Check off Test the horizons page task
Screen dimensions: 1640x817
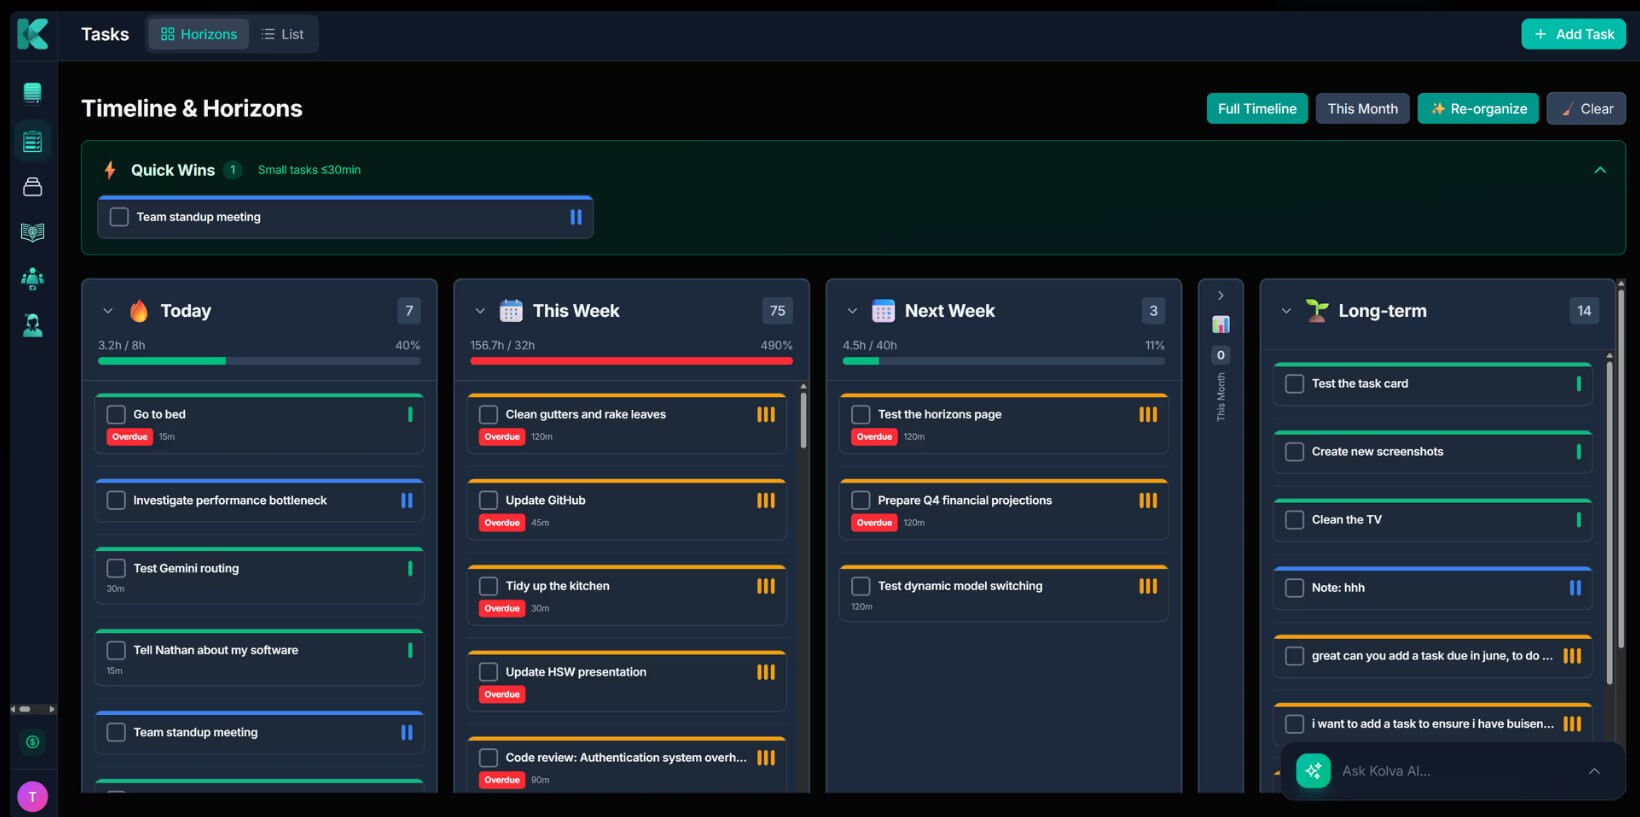point(860,415)
